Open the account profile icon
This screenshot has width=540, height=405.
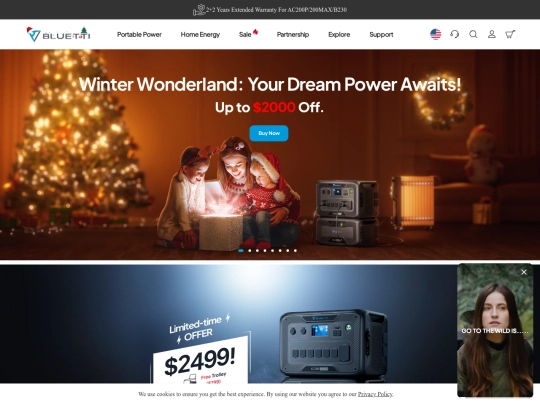pos(492,34)
